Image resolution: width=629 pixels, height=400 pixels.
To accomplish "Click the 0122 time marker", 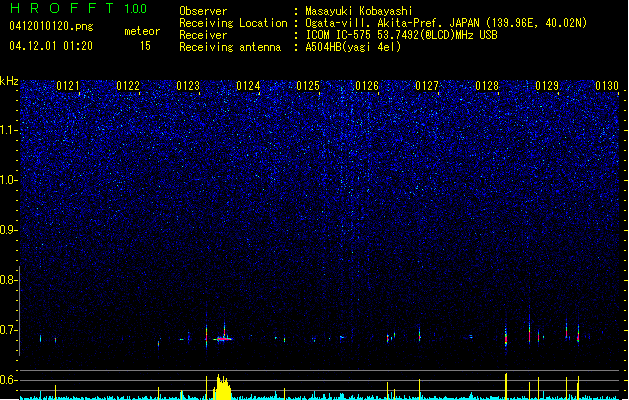I will pos(128,86).
